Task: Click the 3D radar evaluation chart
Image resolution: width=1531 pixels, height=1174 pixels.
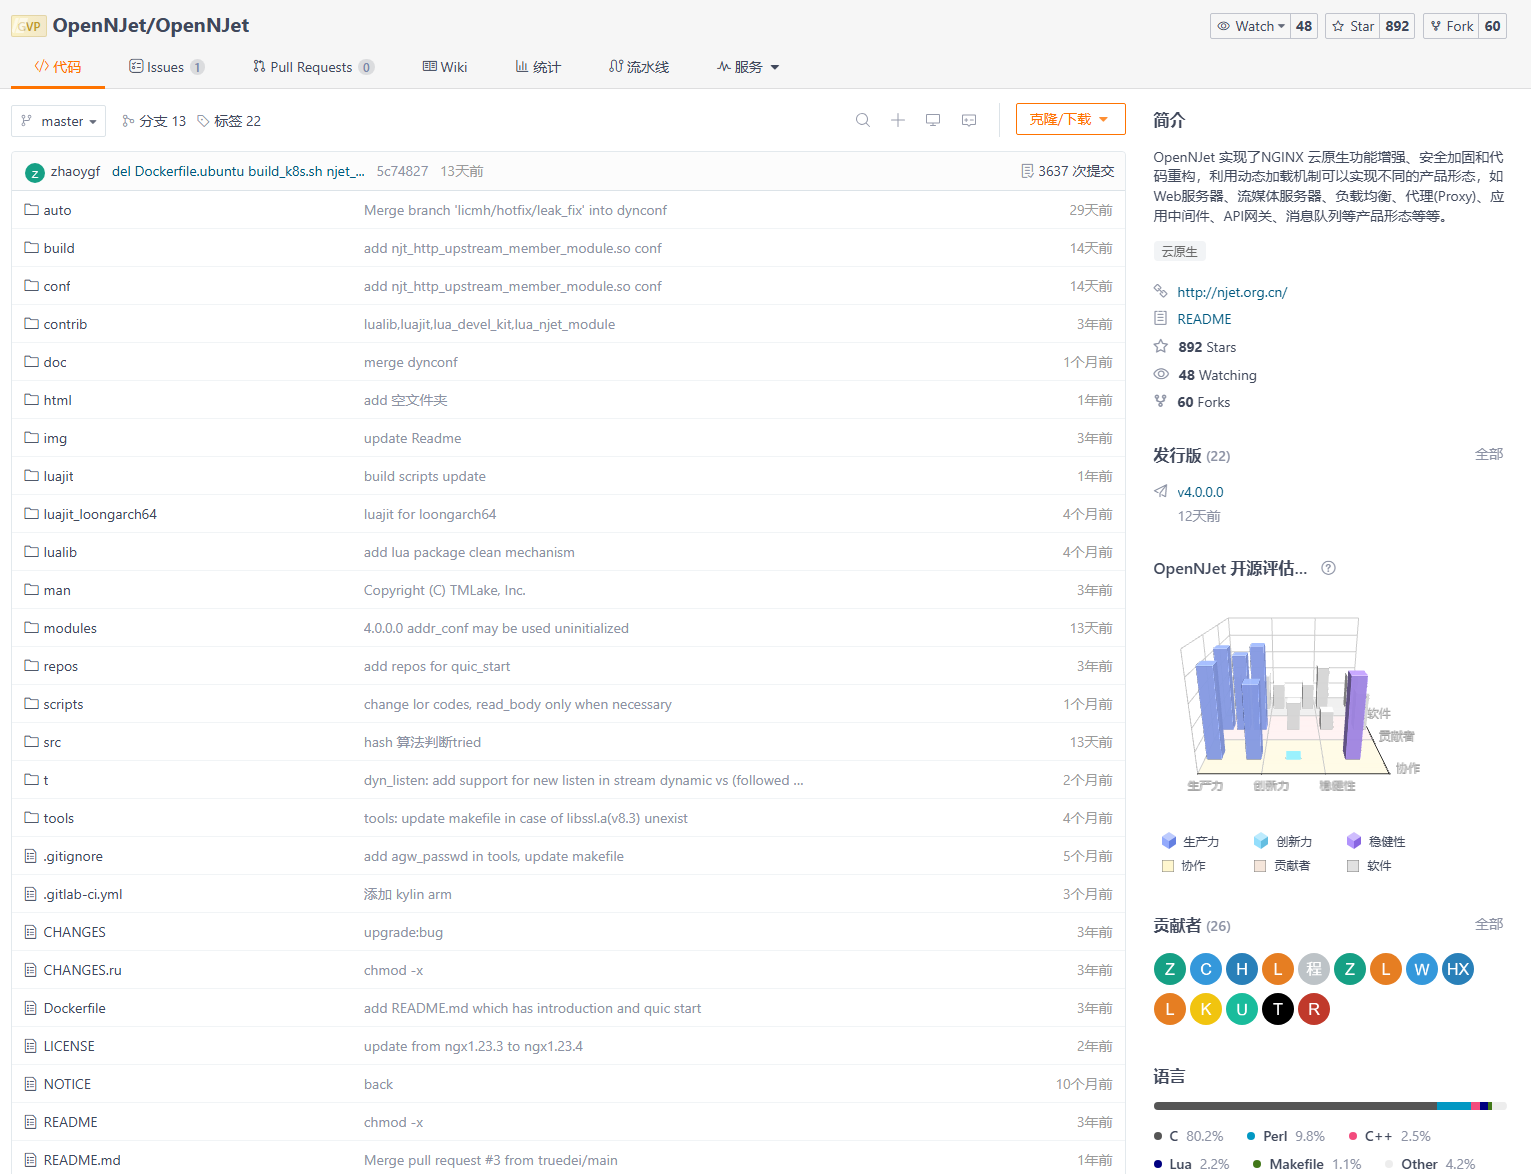Action: point(1300,704)
